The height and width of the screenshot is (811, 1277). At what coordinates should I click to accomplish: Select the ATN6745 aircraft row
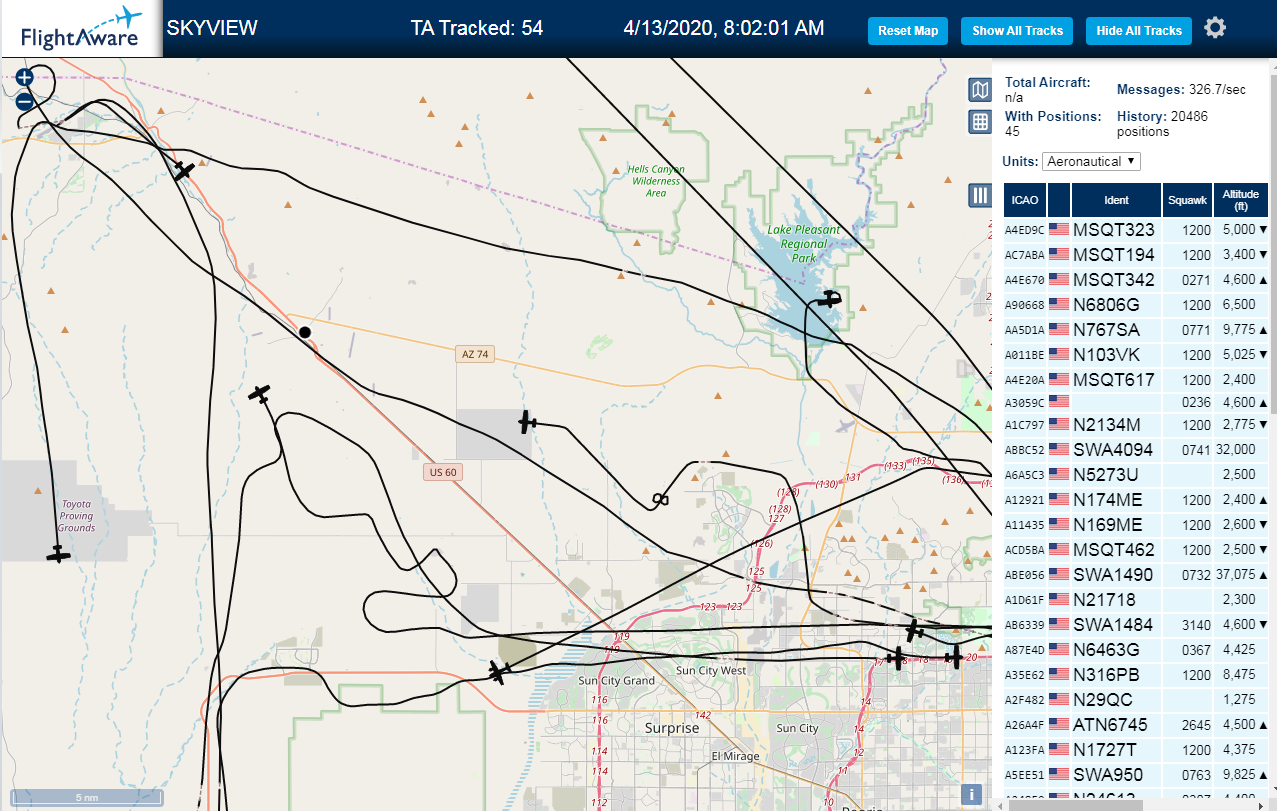tap(1137, 724)
